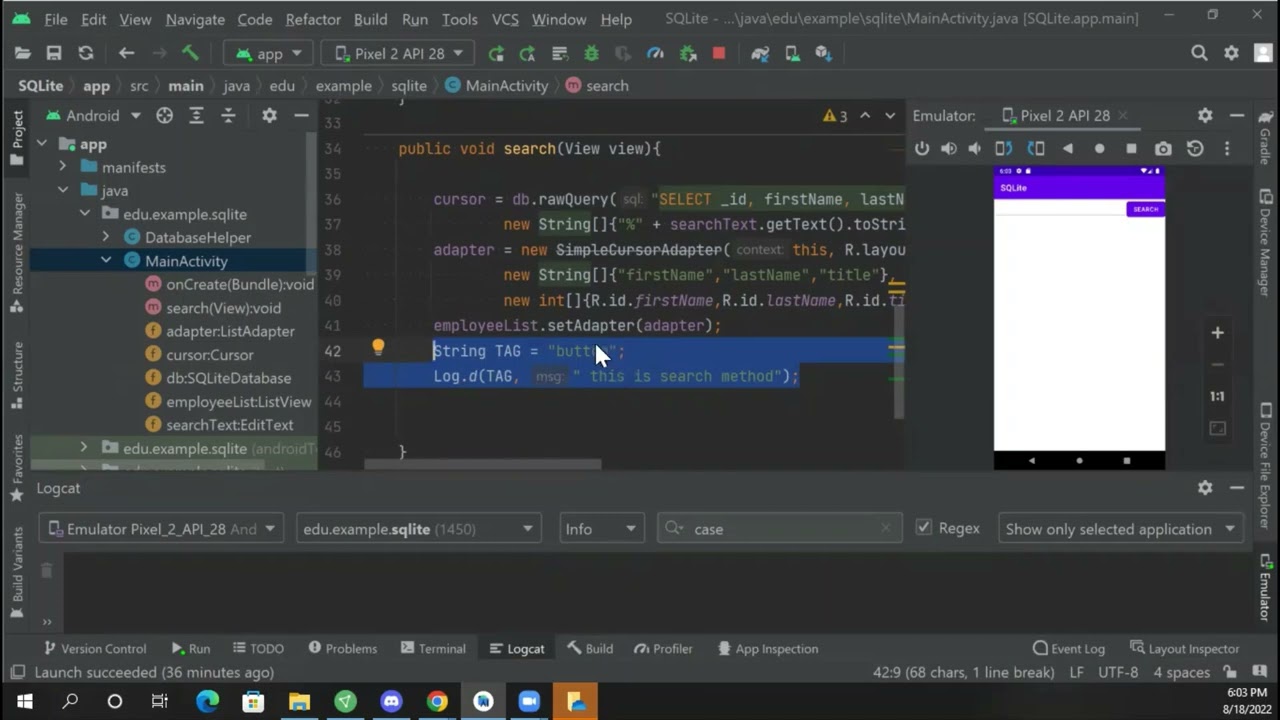The height and width of the screenshot is (720, 1280).
Task: Collapse the MainActivity class node
Action: click(x=106, y=260)
